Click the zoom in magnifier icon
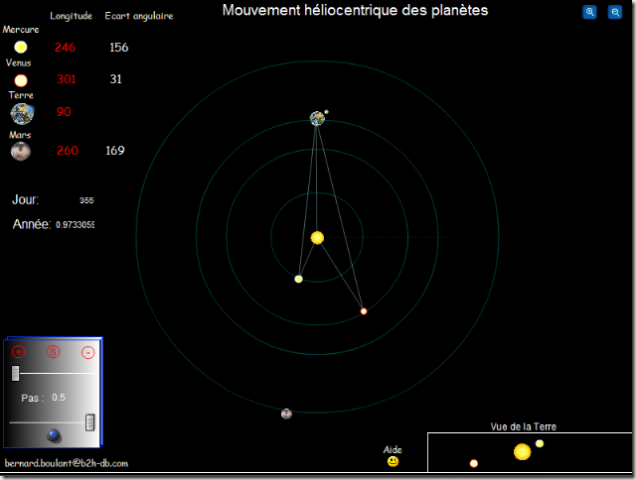 (590, 12)
